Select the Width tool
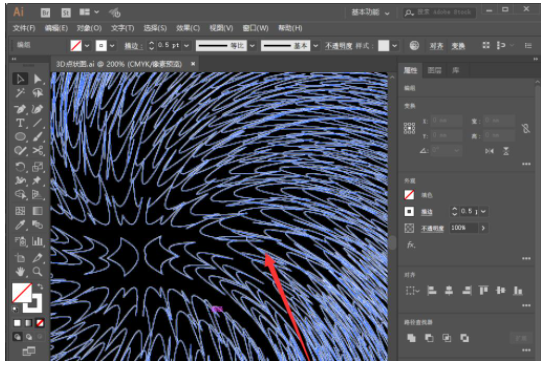This screenshot has width=545, height=366. coord(20,180)
